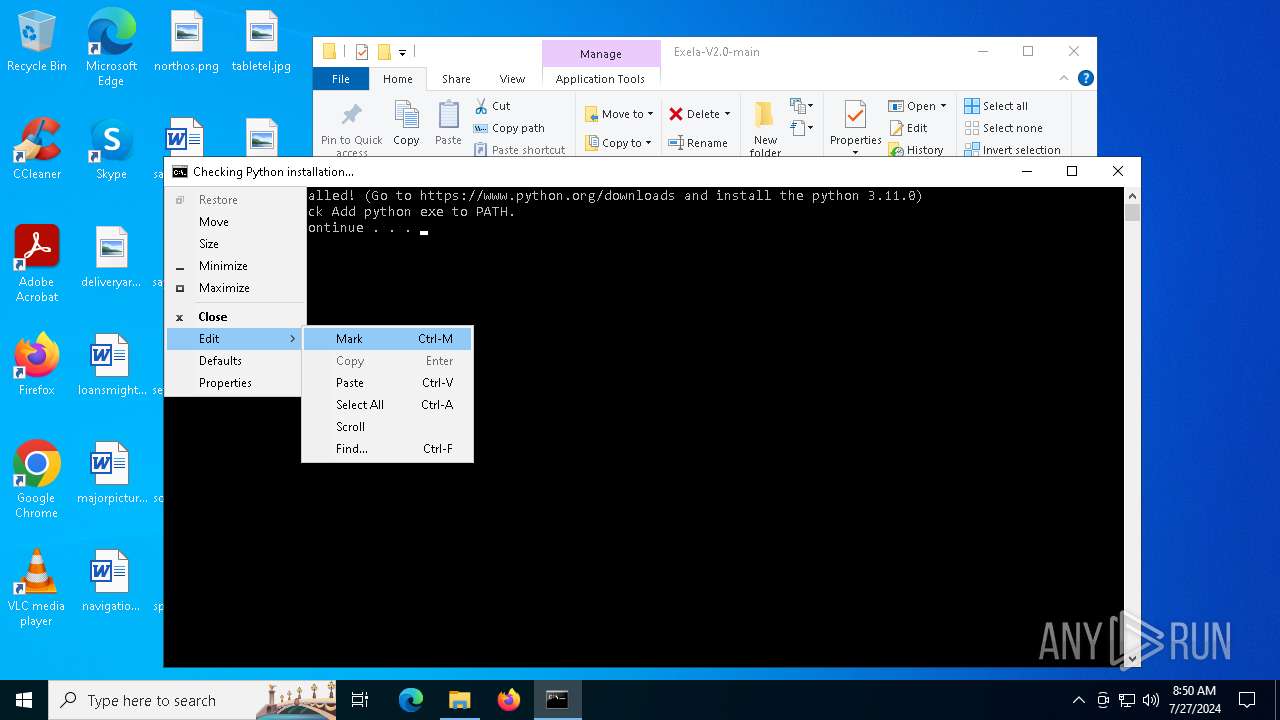Open the Move to dropdown
1280x720 pixels.
619,114
